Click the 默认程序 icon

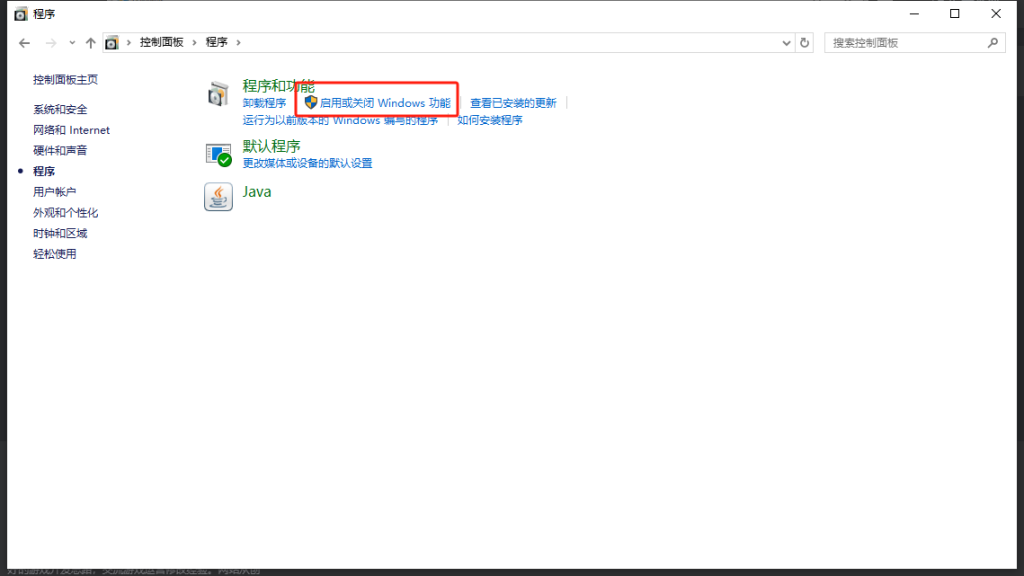click(218, 155)
